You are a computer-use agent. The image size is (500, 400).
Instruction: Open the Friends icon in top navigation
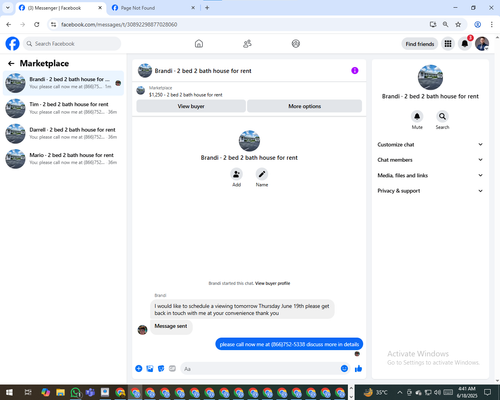point(247,44)
